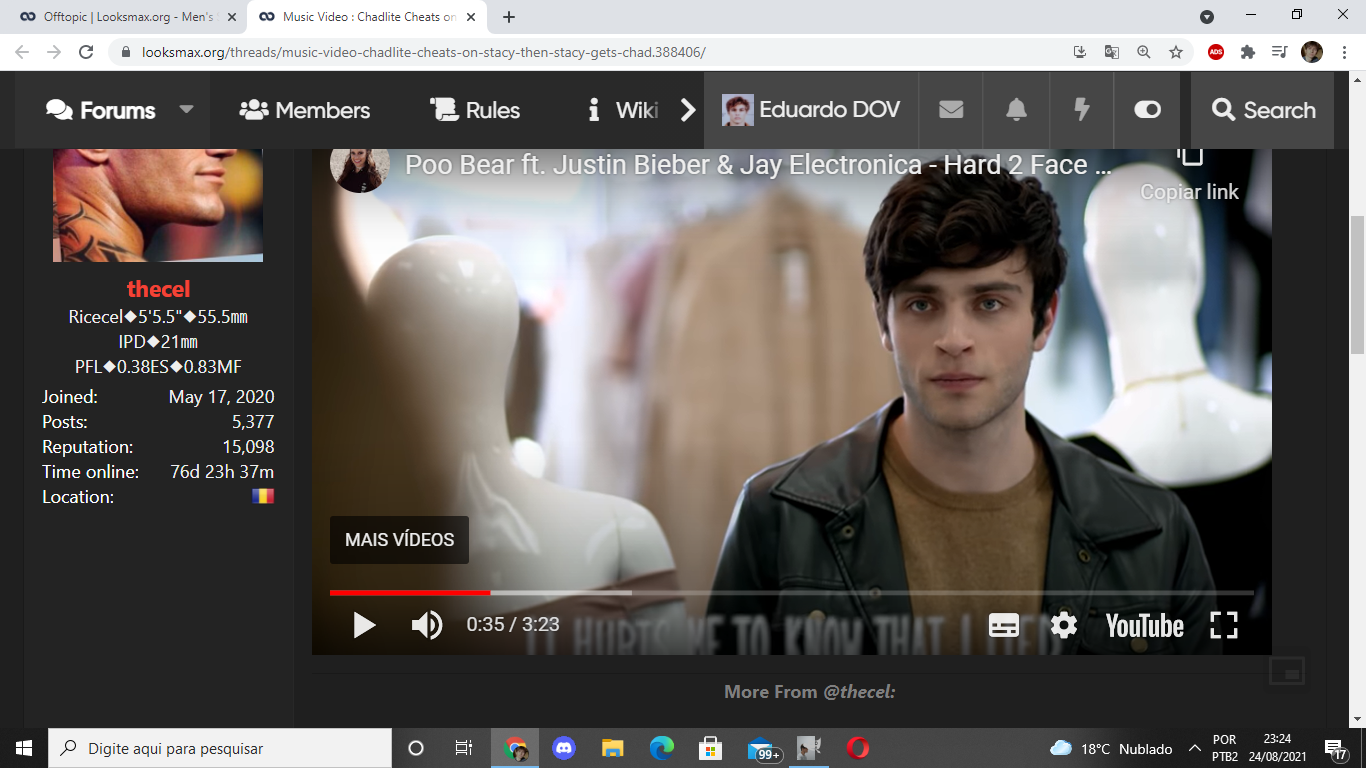Open the media control playlist icon
This screenshot has height=768, width=1366.
1280,52
